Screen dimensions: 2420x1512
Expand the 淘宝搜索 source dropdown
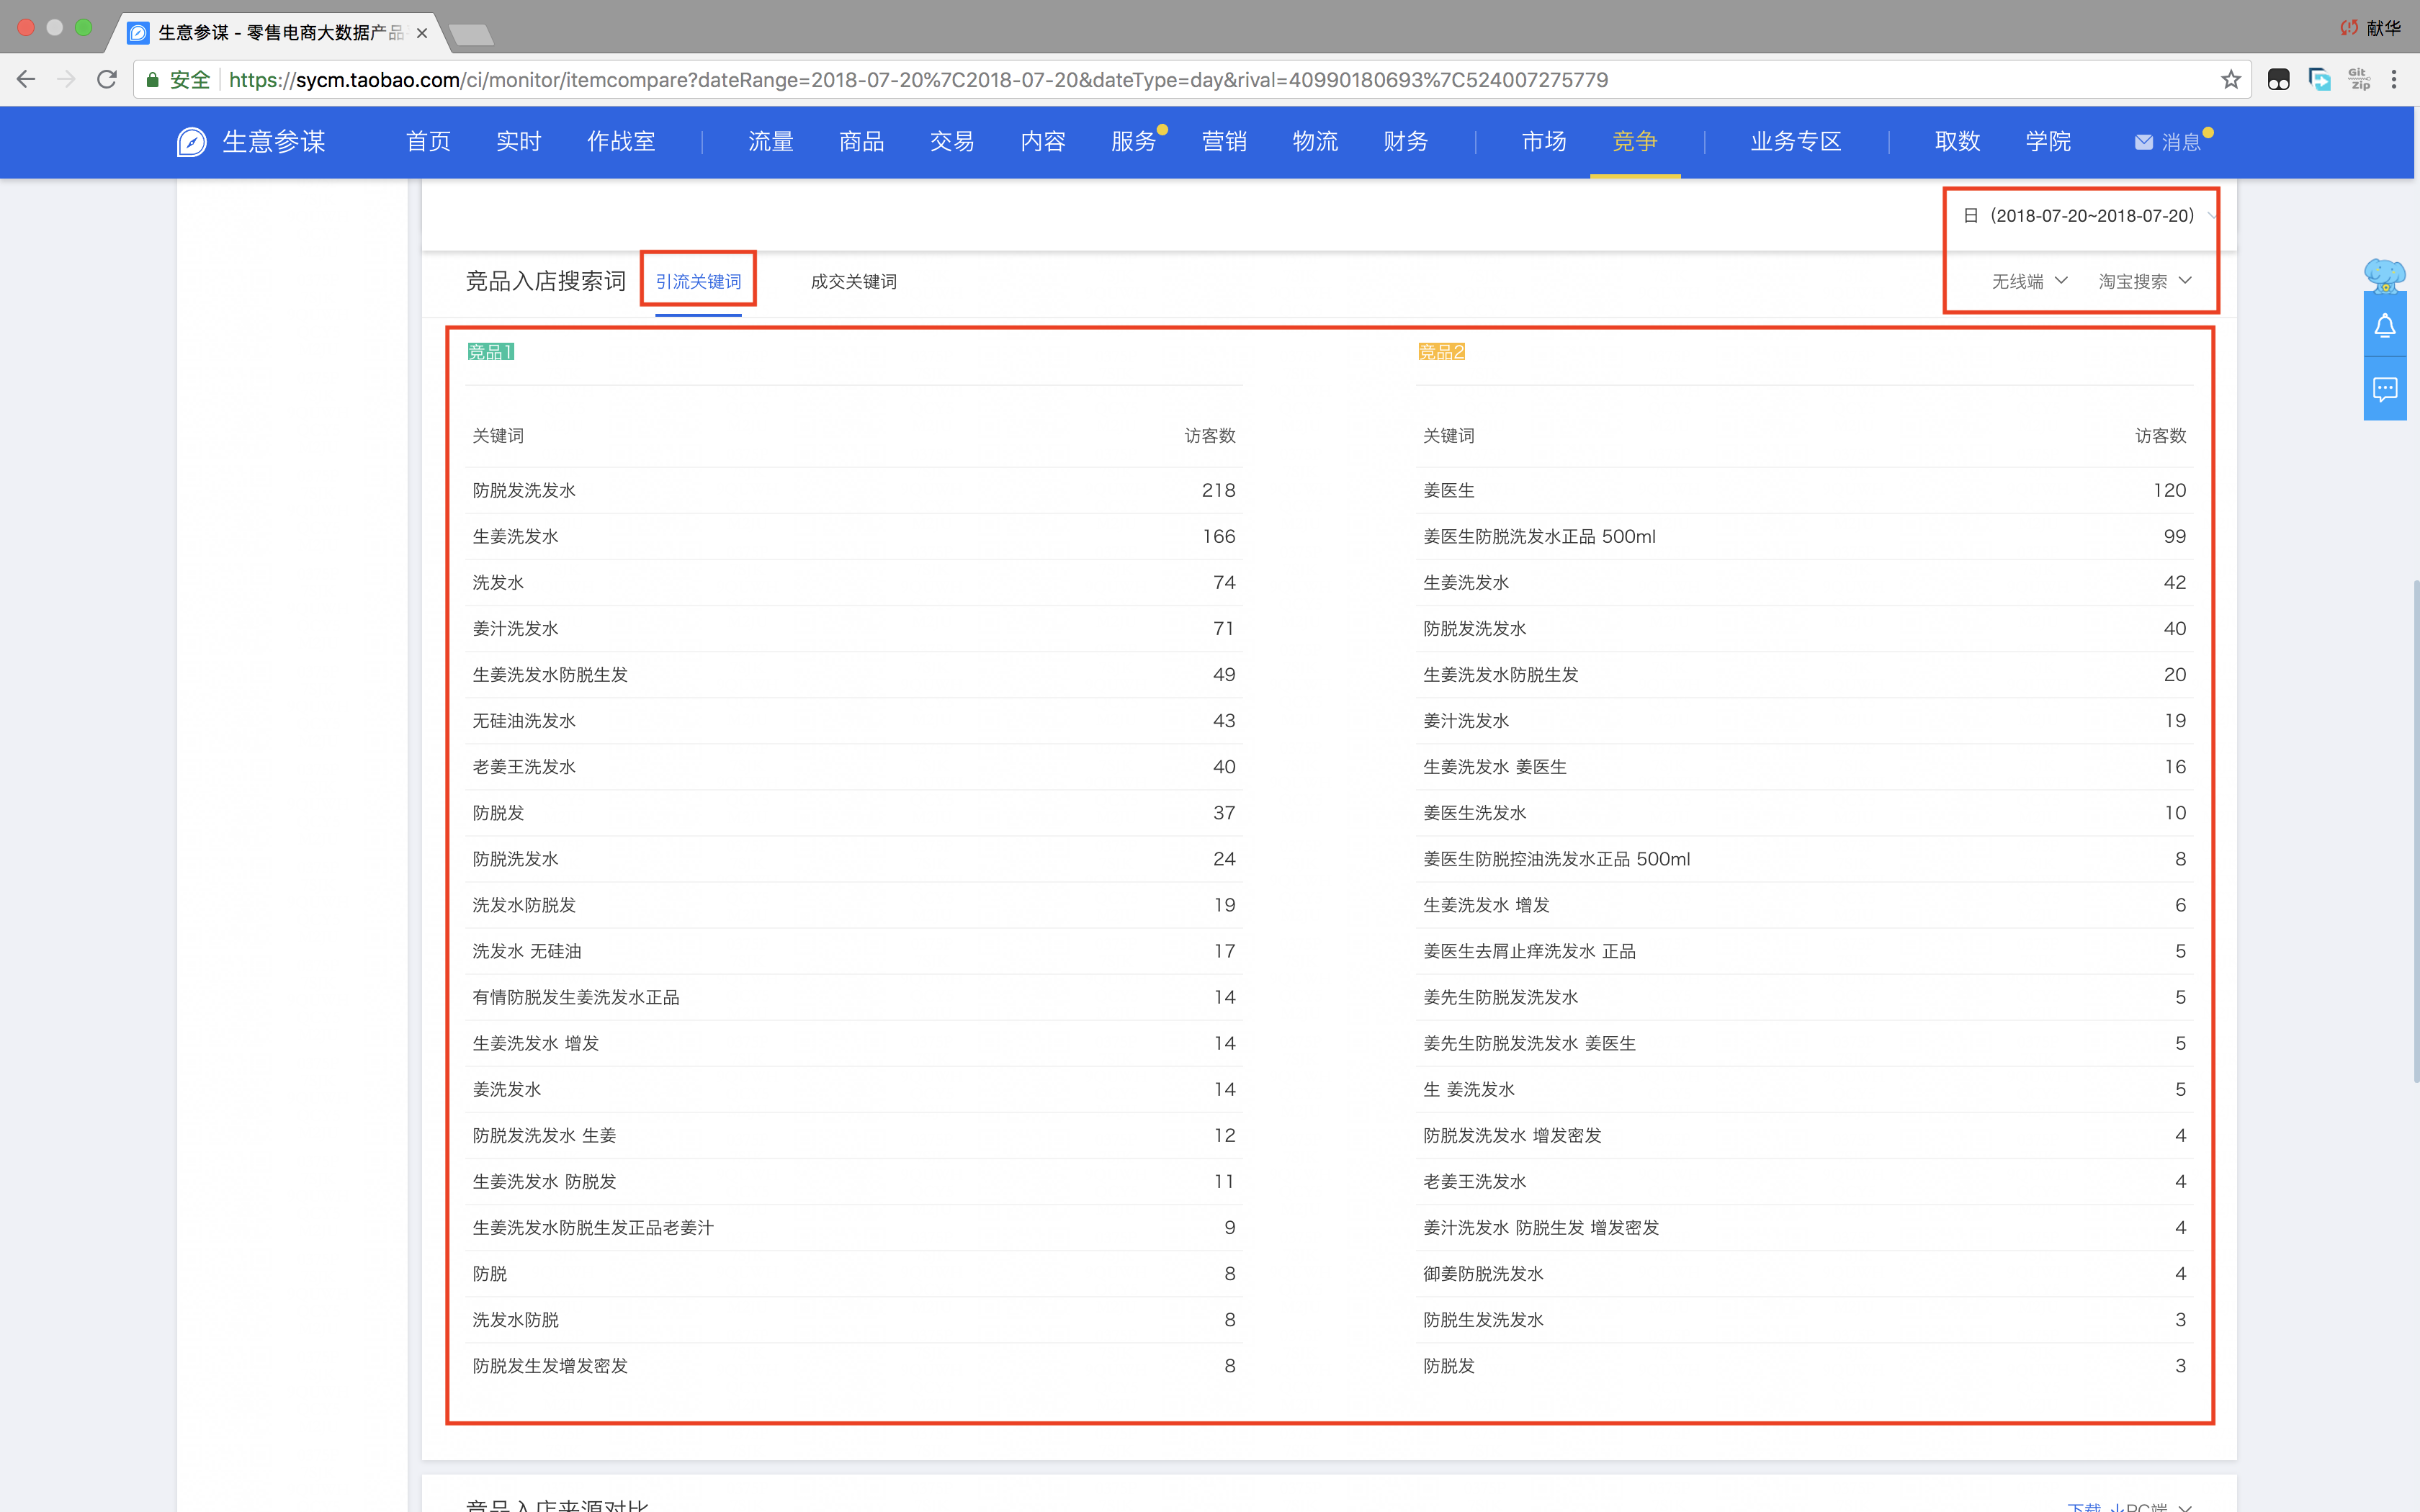[x=2144, y=282]
